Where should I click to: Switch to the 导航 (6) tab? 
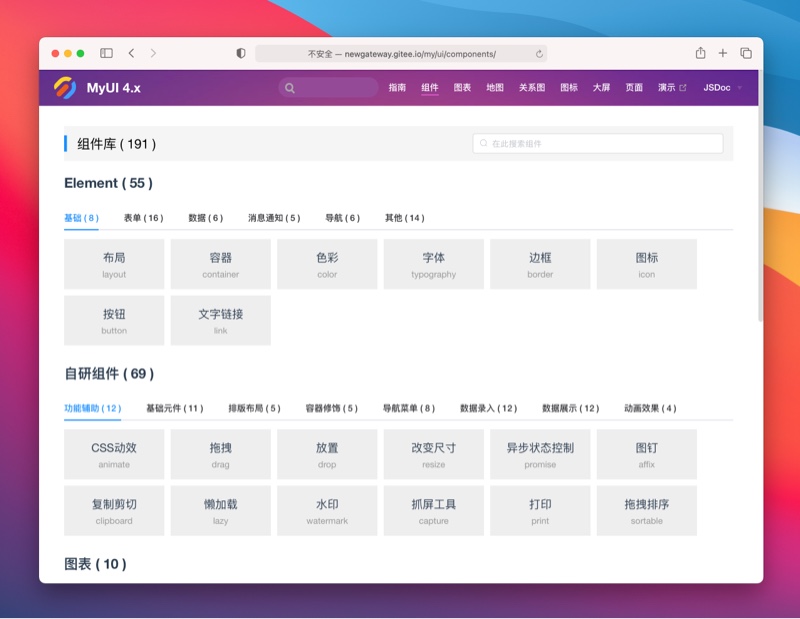[x=342, y=218]
